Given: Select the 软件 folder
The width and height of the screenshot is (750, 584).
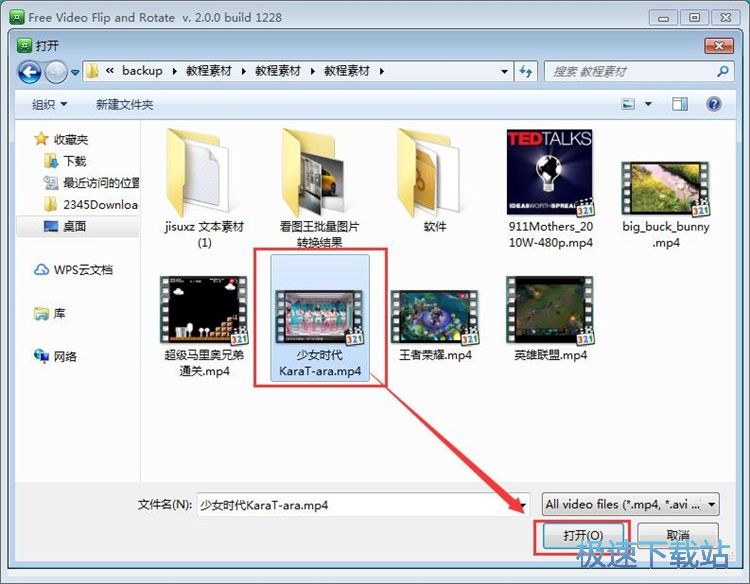Looking at the screenshot, I should point(434,181).
